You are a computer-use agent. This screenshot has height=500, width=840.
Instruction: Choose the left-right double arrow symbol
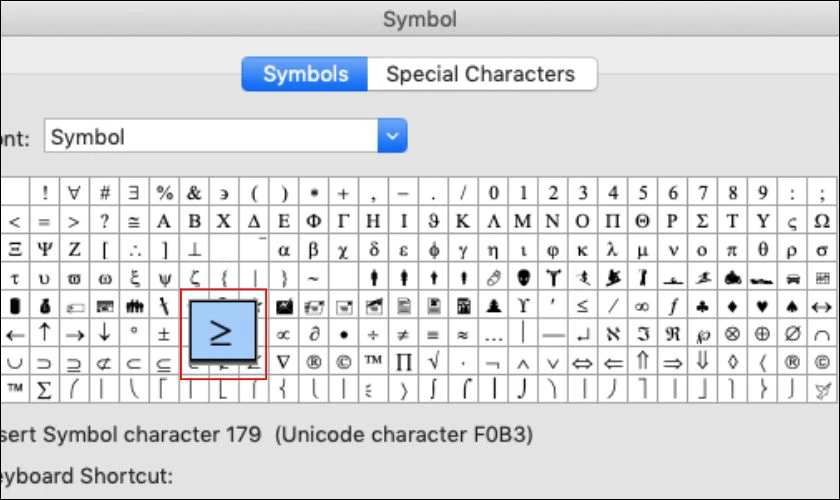pyautogui.click(x=582, y=363)
